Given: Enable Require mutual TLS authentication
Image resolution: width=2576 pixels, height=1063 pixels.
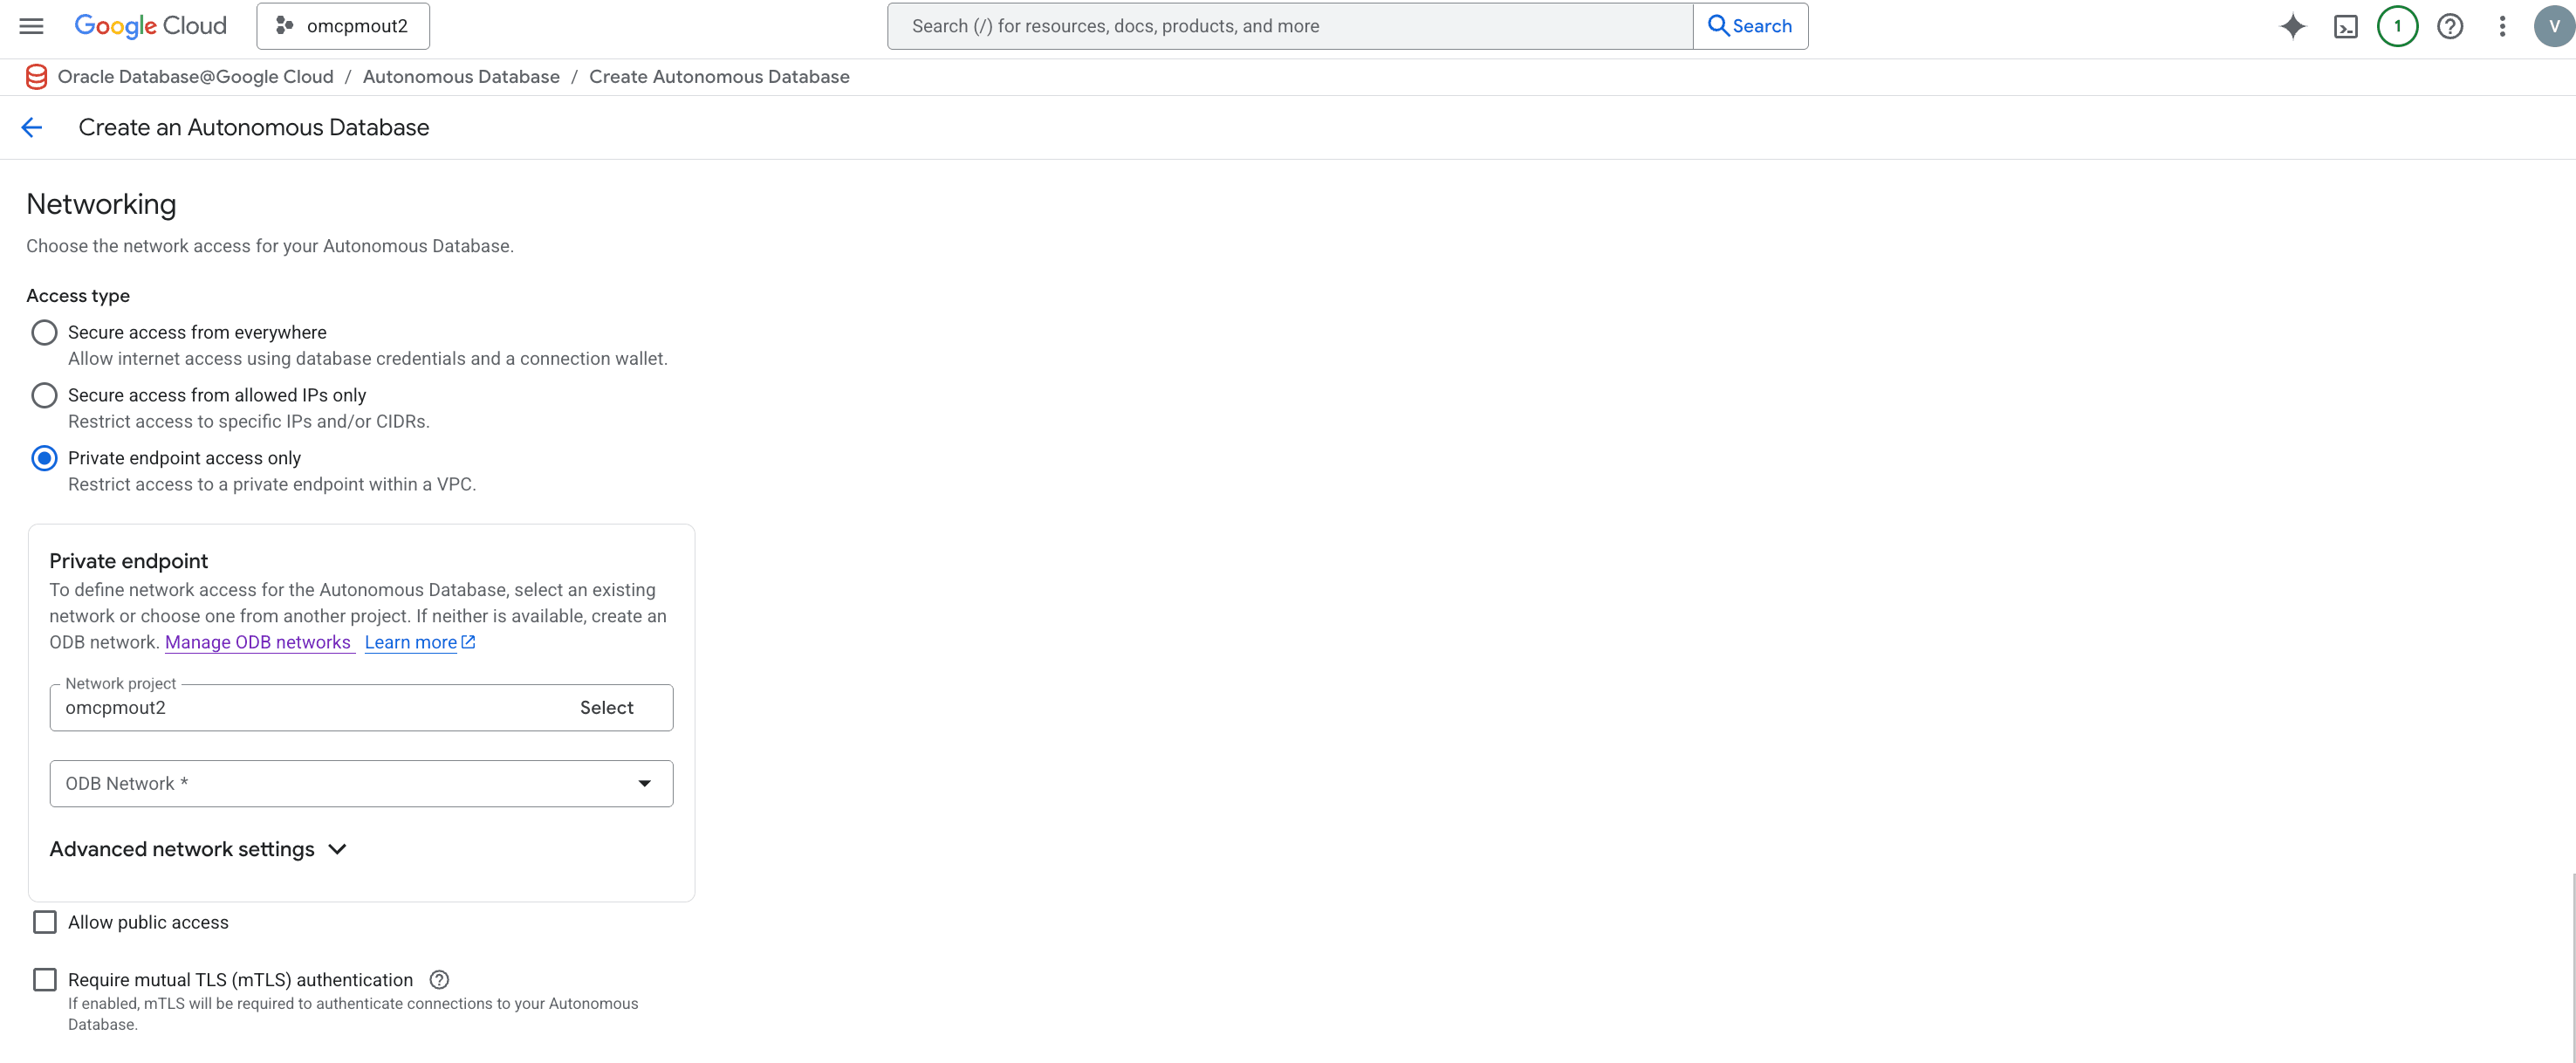Looking at the screenshot, I should point(44,979).
